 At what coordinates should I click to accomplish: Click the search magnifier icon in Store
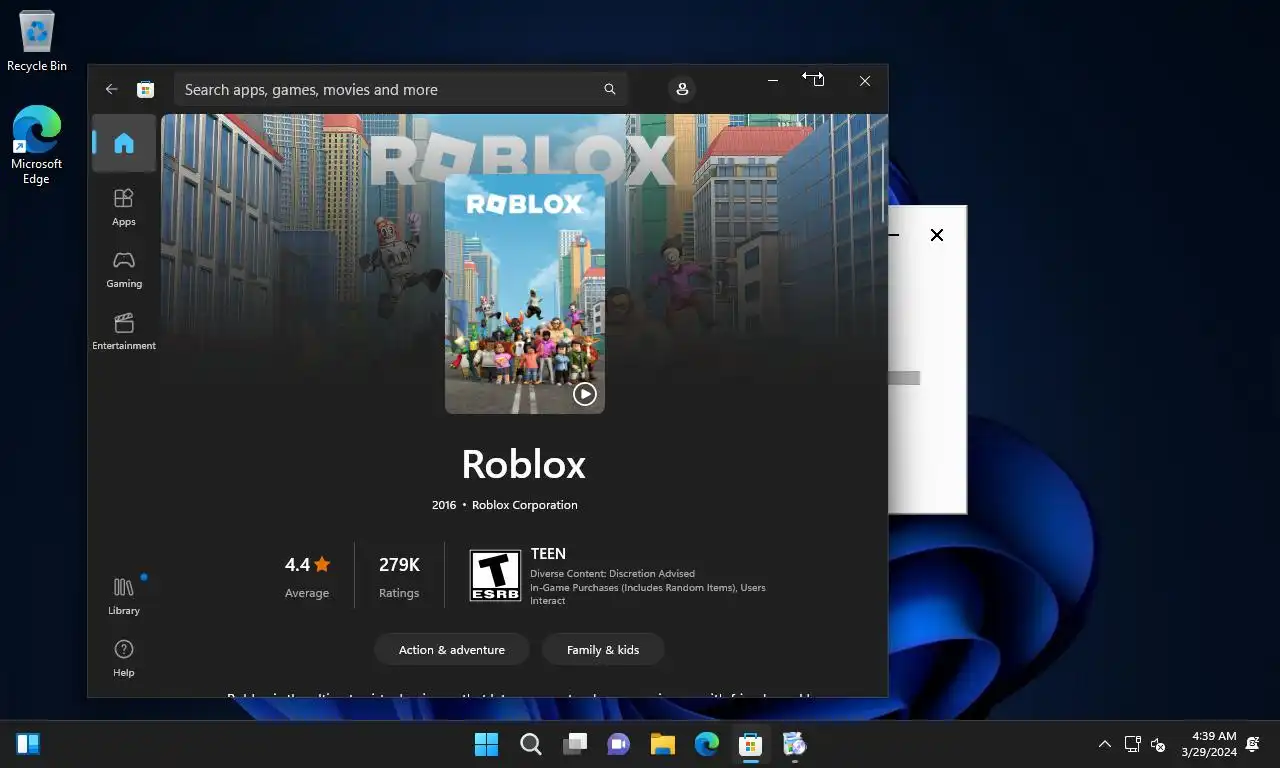point(609,89)
